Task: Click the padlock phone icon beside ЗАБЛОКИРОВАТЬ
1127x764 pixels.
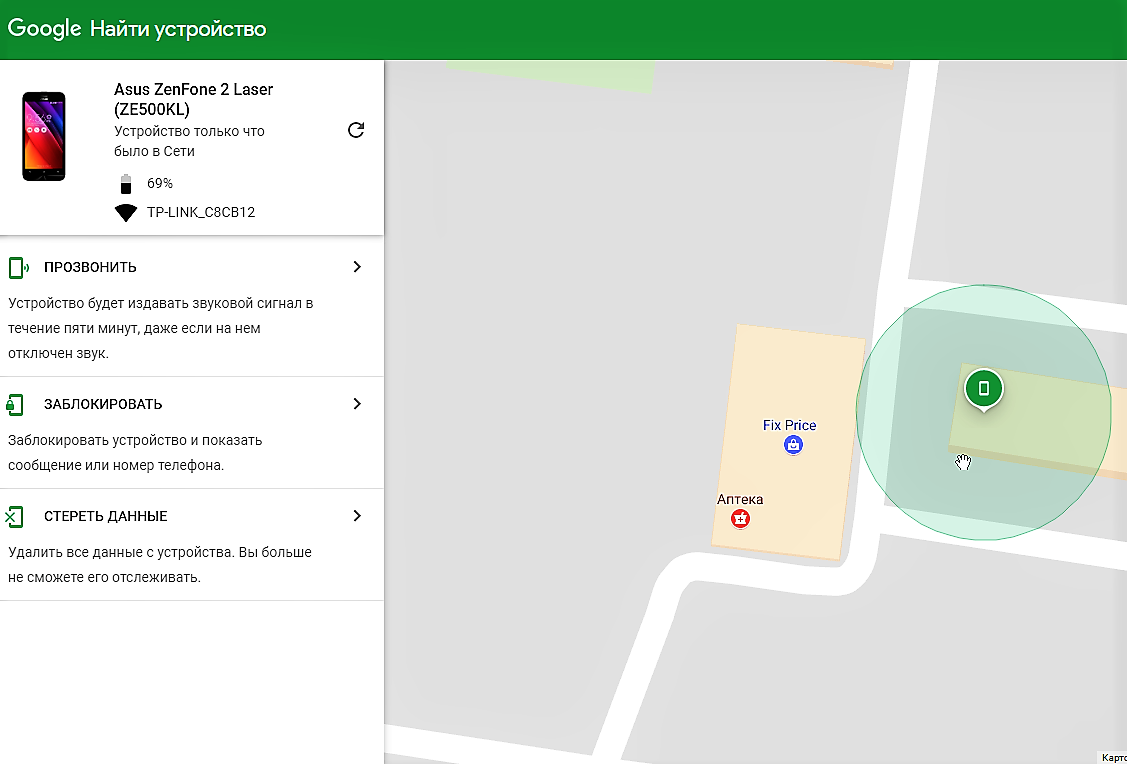Action: click(15, 404)
